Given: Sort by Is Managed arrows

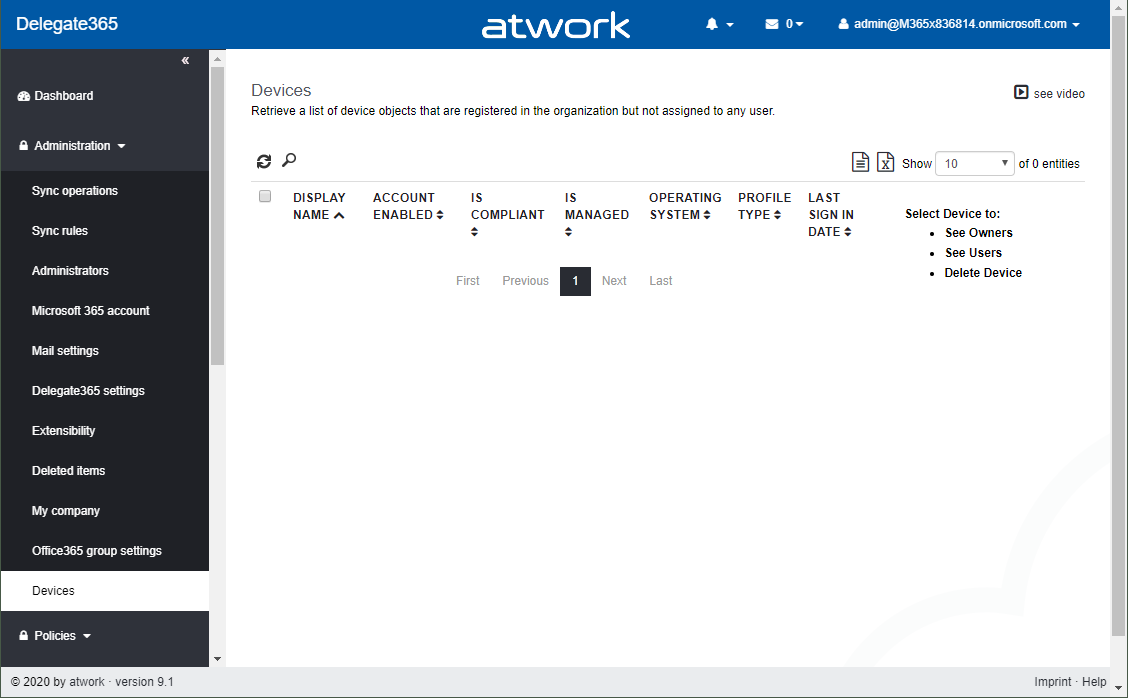Looking at the screenshot, I should [x=568, y=232].
